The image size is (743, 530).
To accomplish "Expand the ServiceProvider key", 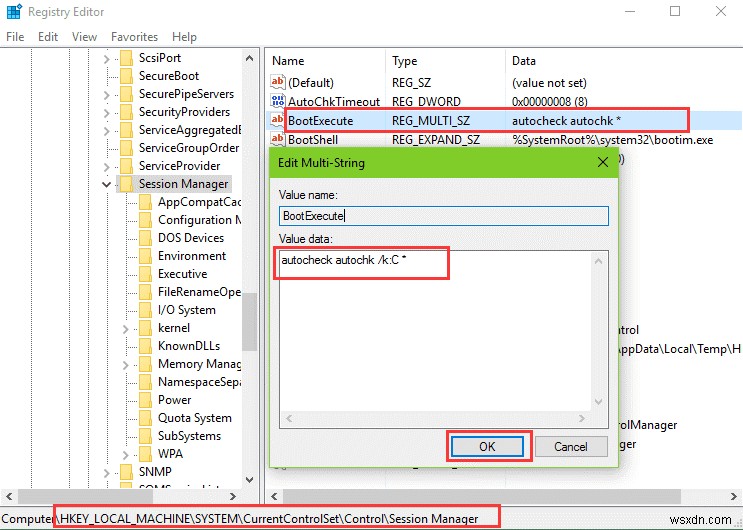I will [107, 167].
